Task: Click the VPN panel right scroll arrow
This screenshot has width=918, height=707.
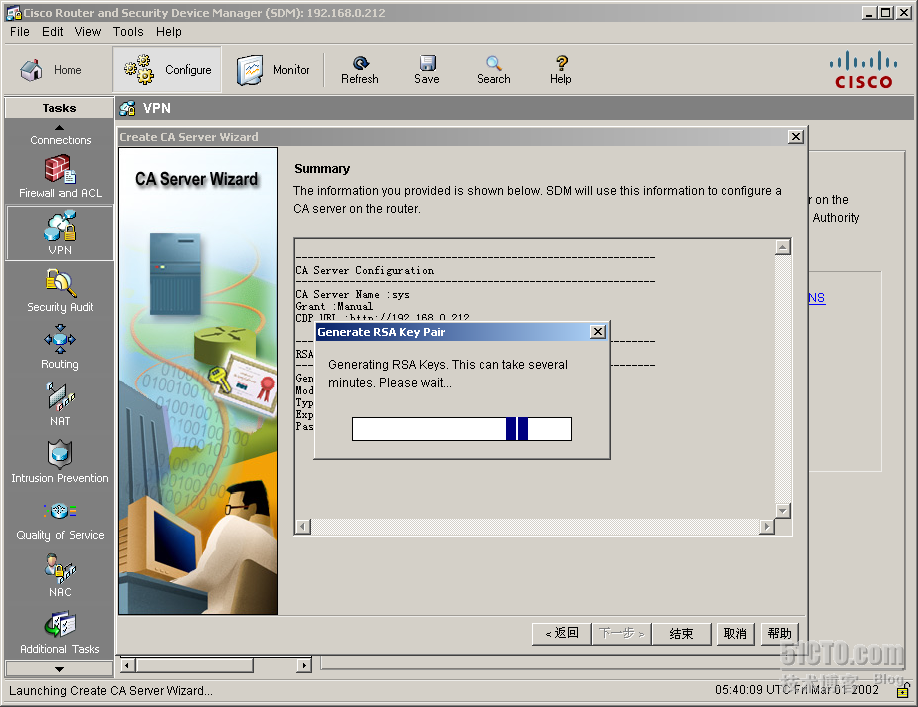Action: coord(303,665)
